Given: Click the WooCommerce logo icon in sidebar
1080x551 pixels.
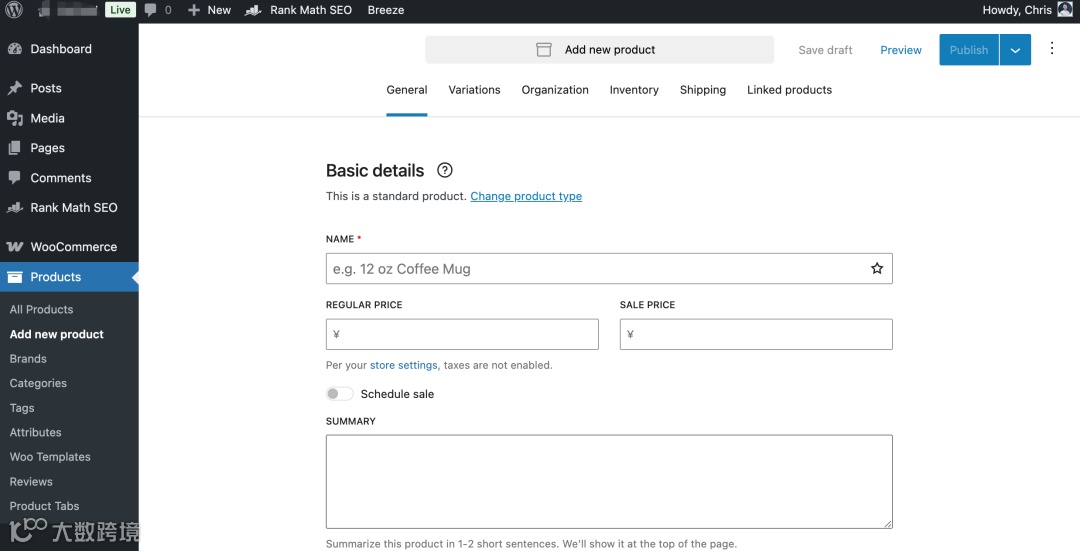Looking at the screenshot, I should [x=15, y=247].
